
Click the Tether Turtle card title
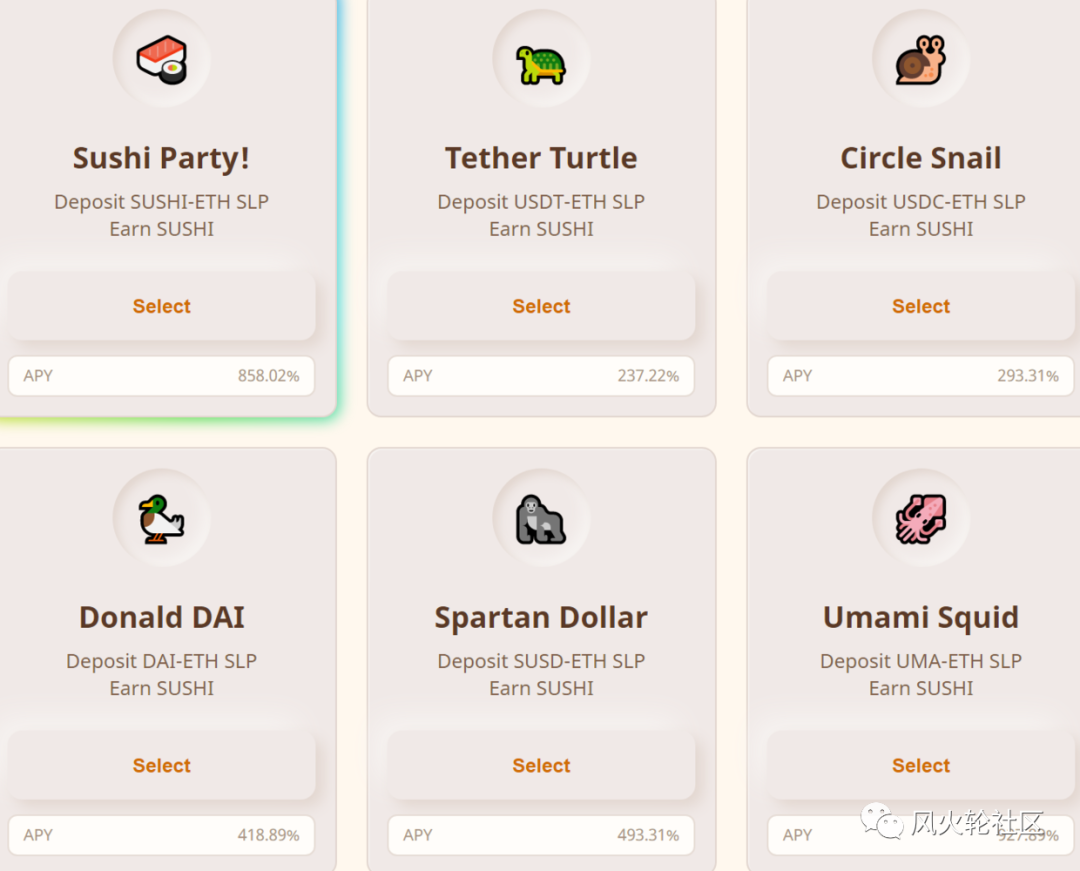[x=541, y=158]
